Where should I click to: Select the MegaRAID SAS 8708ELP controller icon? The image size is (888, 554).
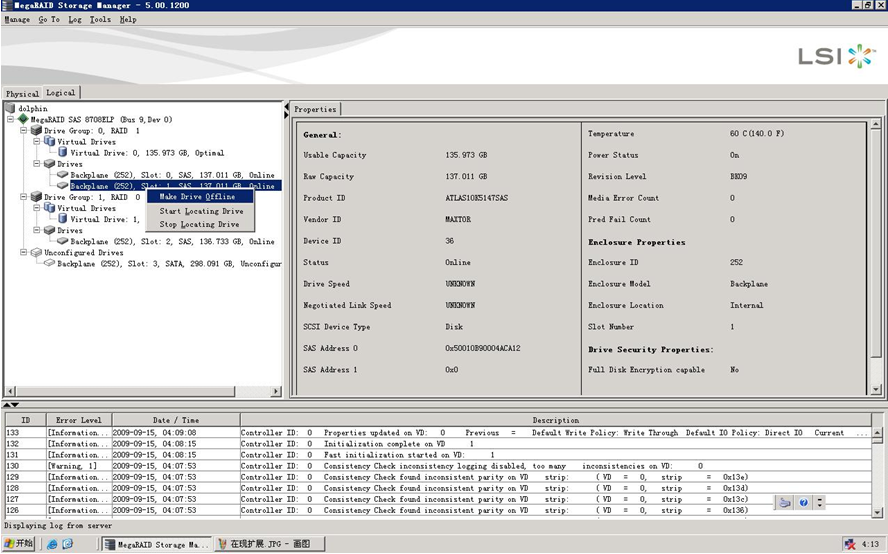[x=23, y=119]
